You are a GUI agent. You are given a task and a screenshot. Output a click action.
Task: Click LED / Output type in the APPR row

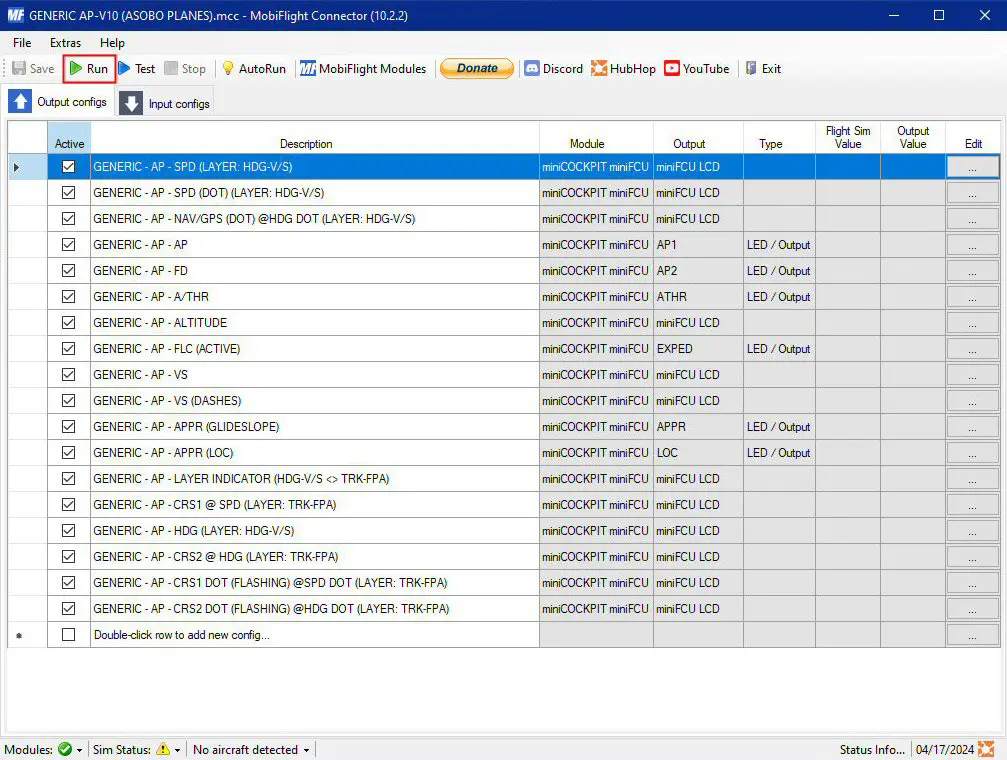[778, 427]
